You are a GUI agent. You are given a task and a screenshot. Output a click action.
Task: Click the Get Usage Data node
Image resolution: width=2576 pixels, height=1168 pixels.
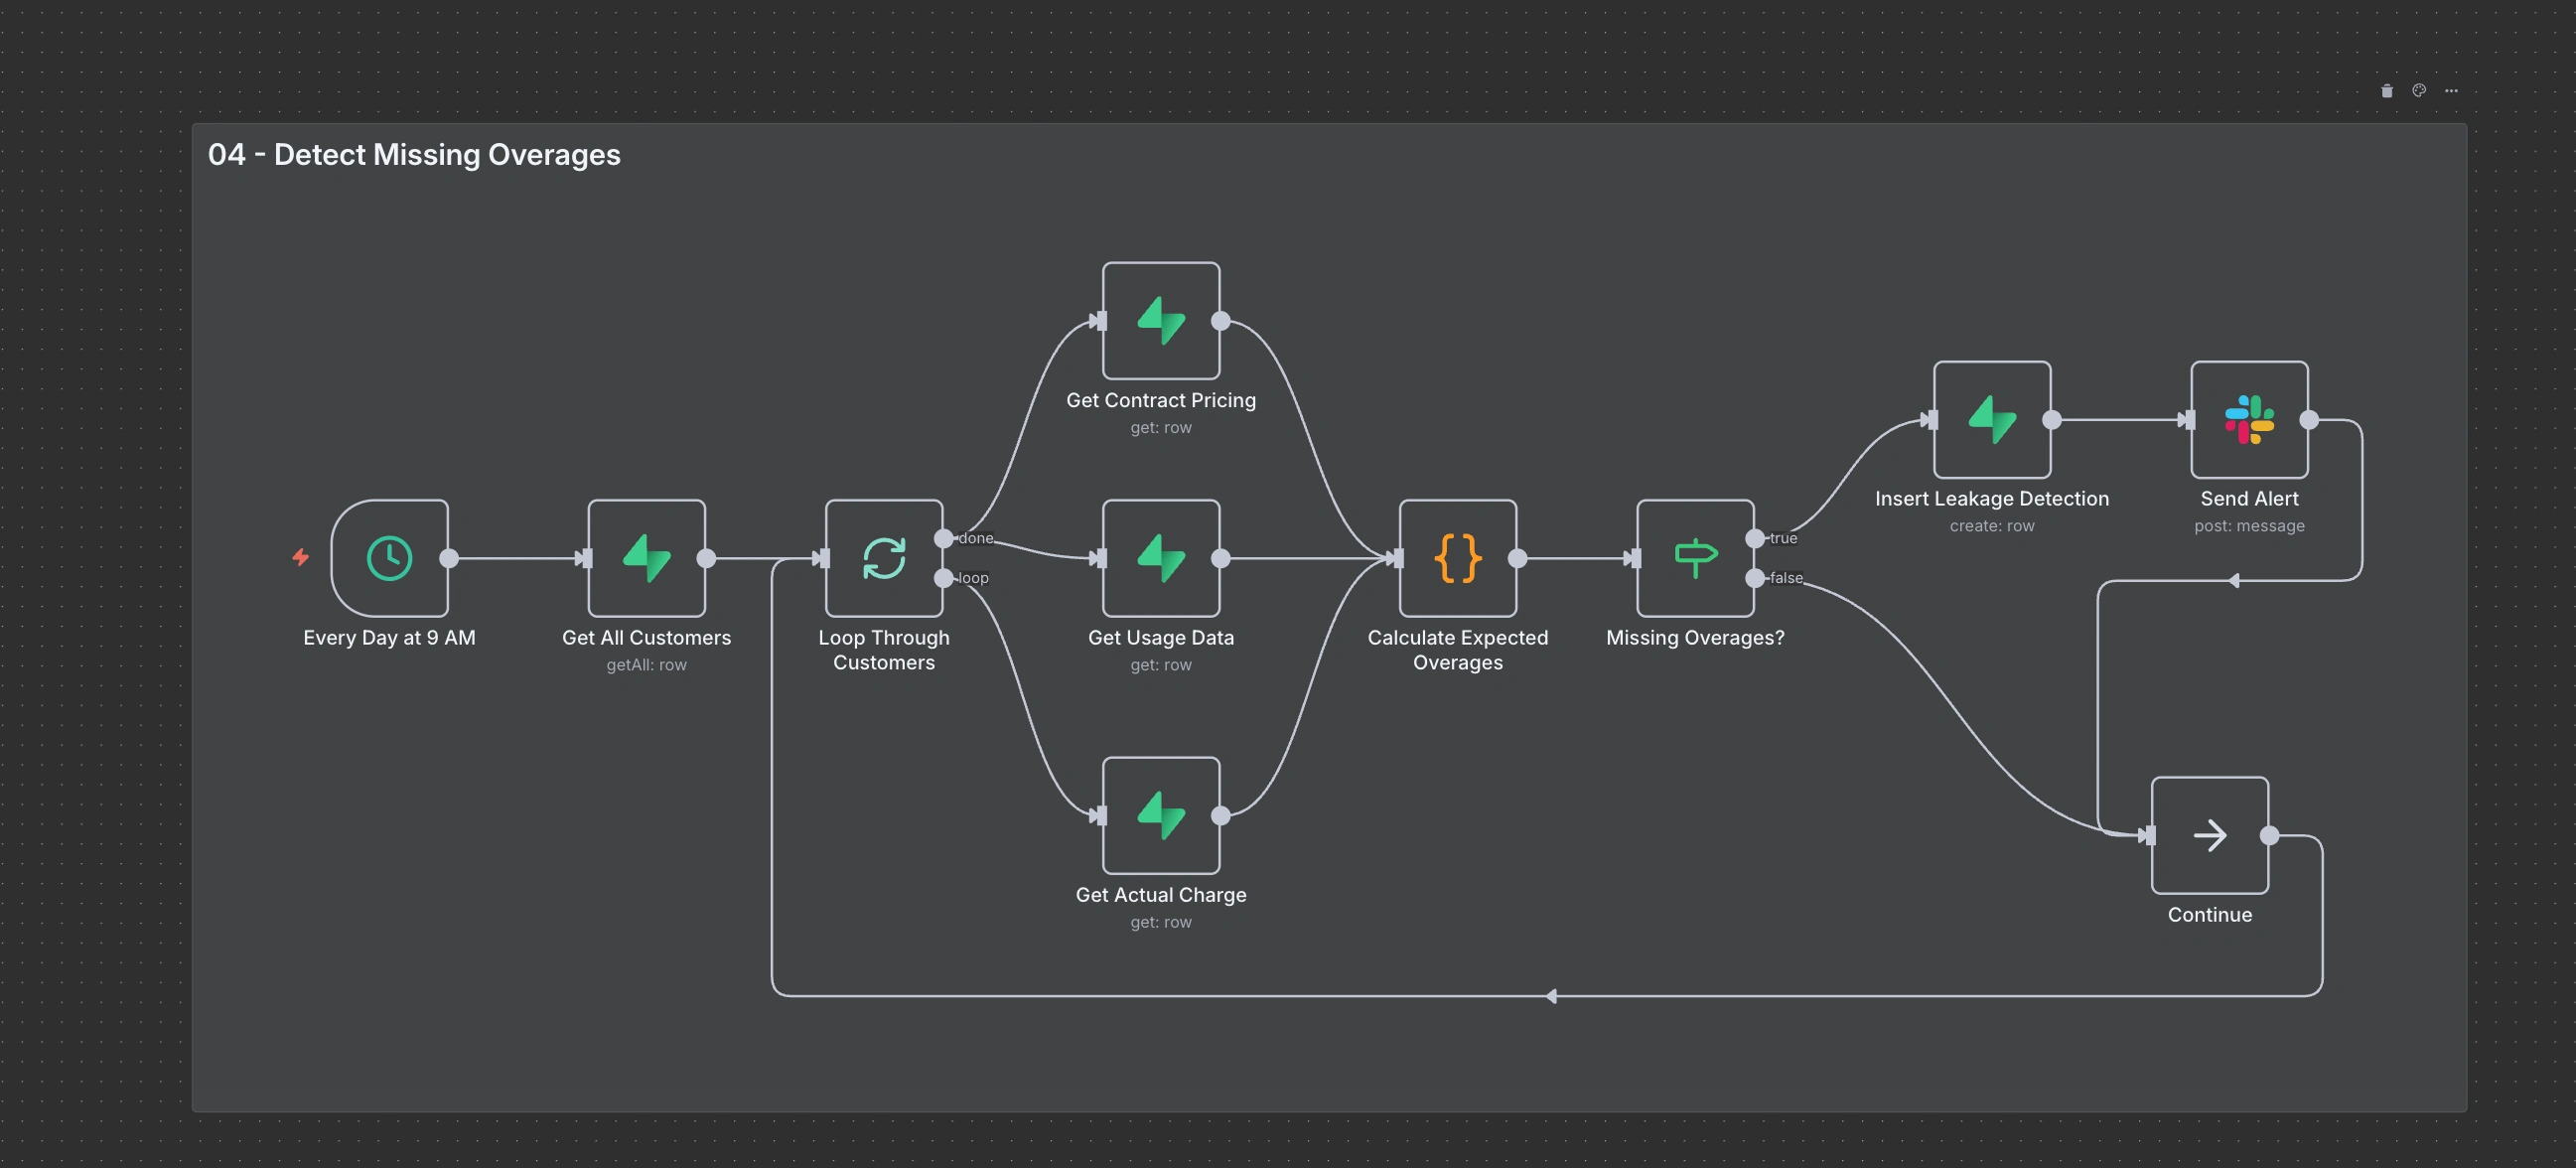coord(1160,558)
